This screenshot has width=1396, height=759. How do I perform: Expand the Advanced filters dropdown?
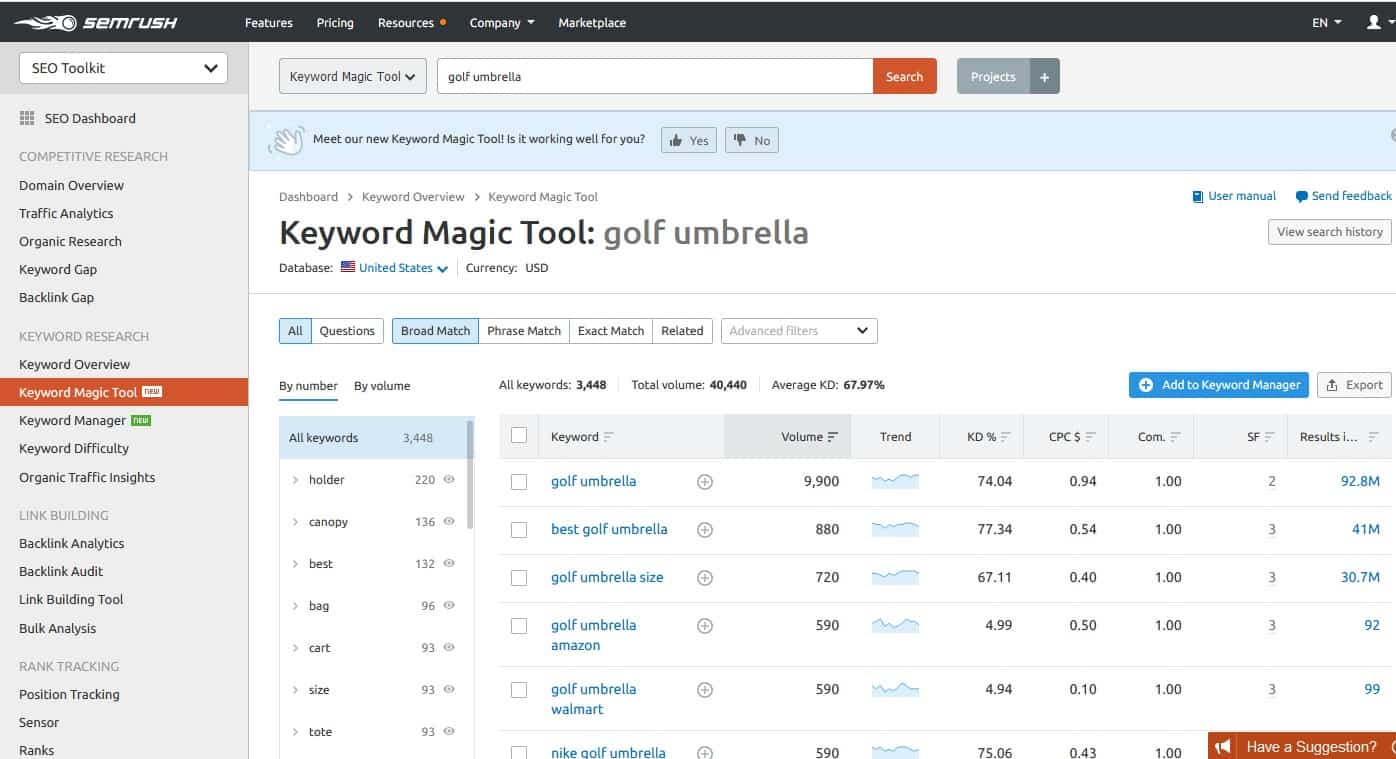[x=798, y=331]
